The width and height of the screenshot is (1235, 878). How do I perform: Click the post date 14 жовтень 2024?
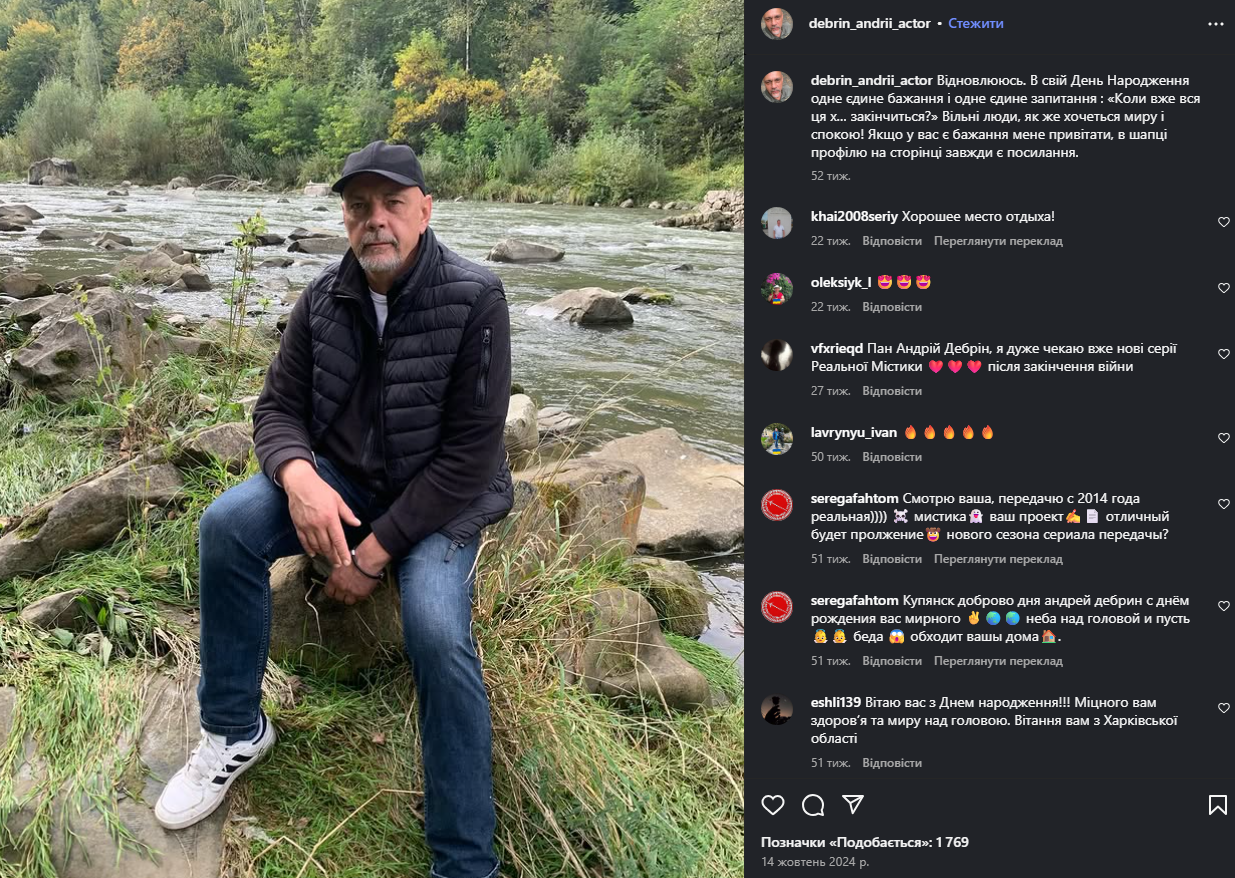[815, 861]
